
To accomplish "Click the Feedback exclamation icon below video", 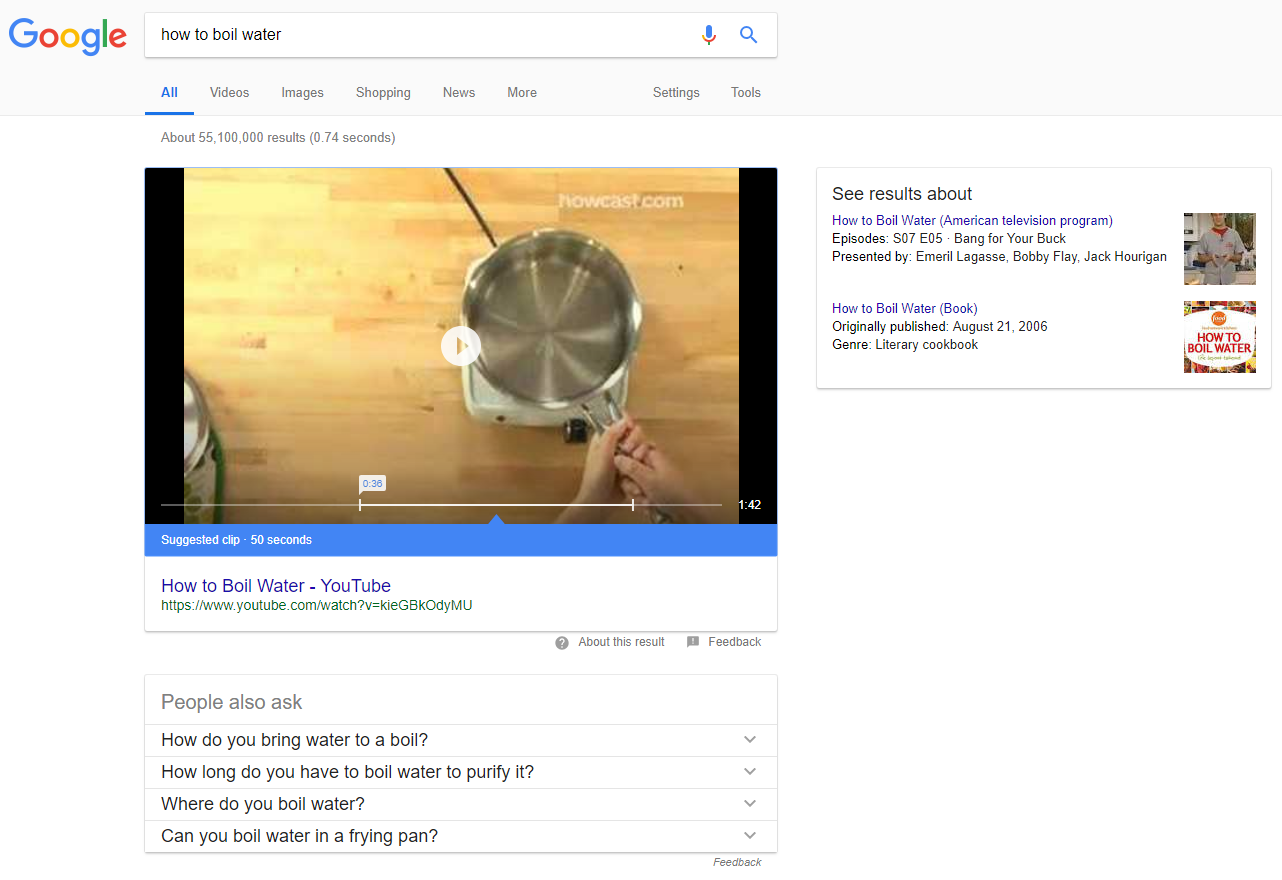I will pos(693,642).
